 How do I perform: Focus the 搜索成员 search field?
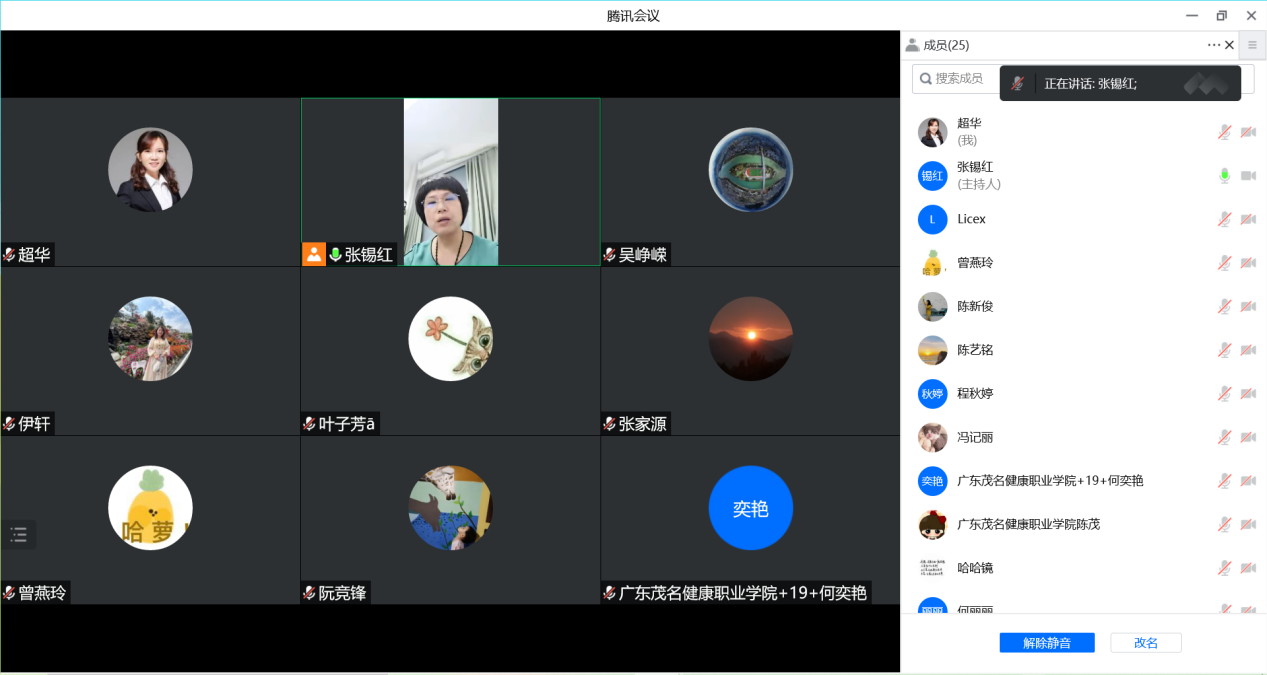pyautogui.click(x=1083, y=78)
